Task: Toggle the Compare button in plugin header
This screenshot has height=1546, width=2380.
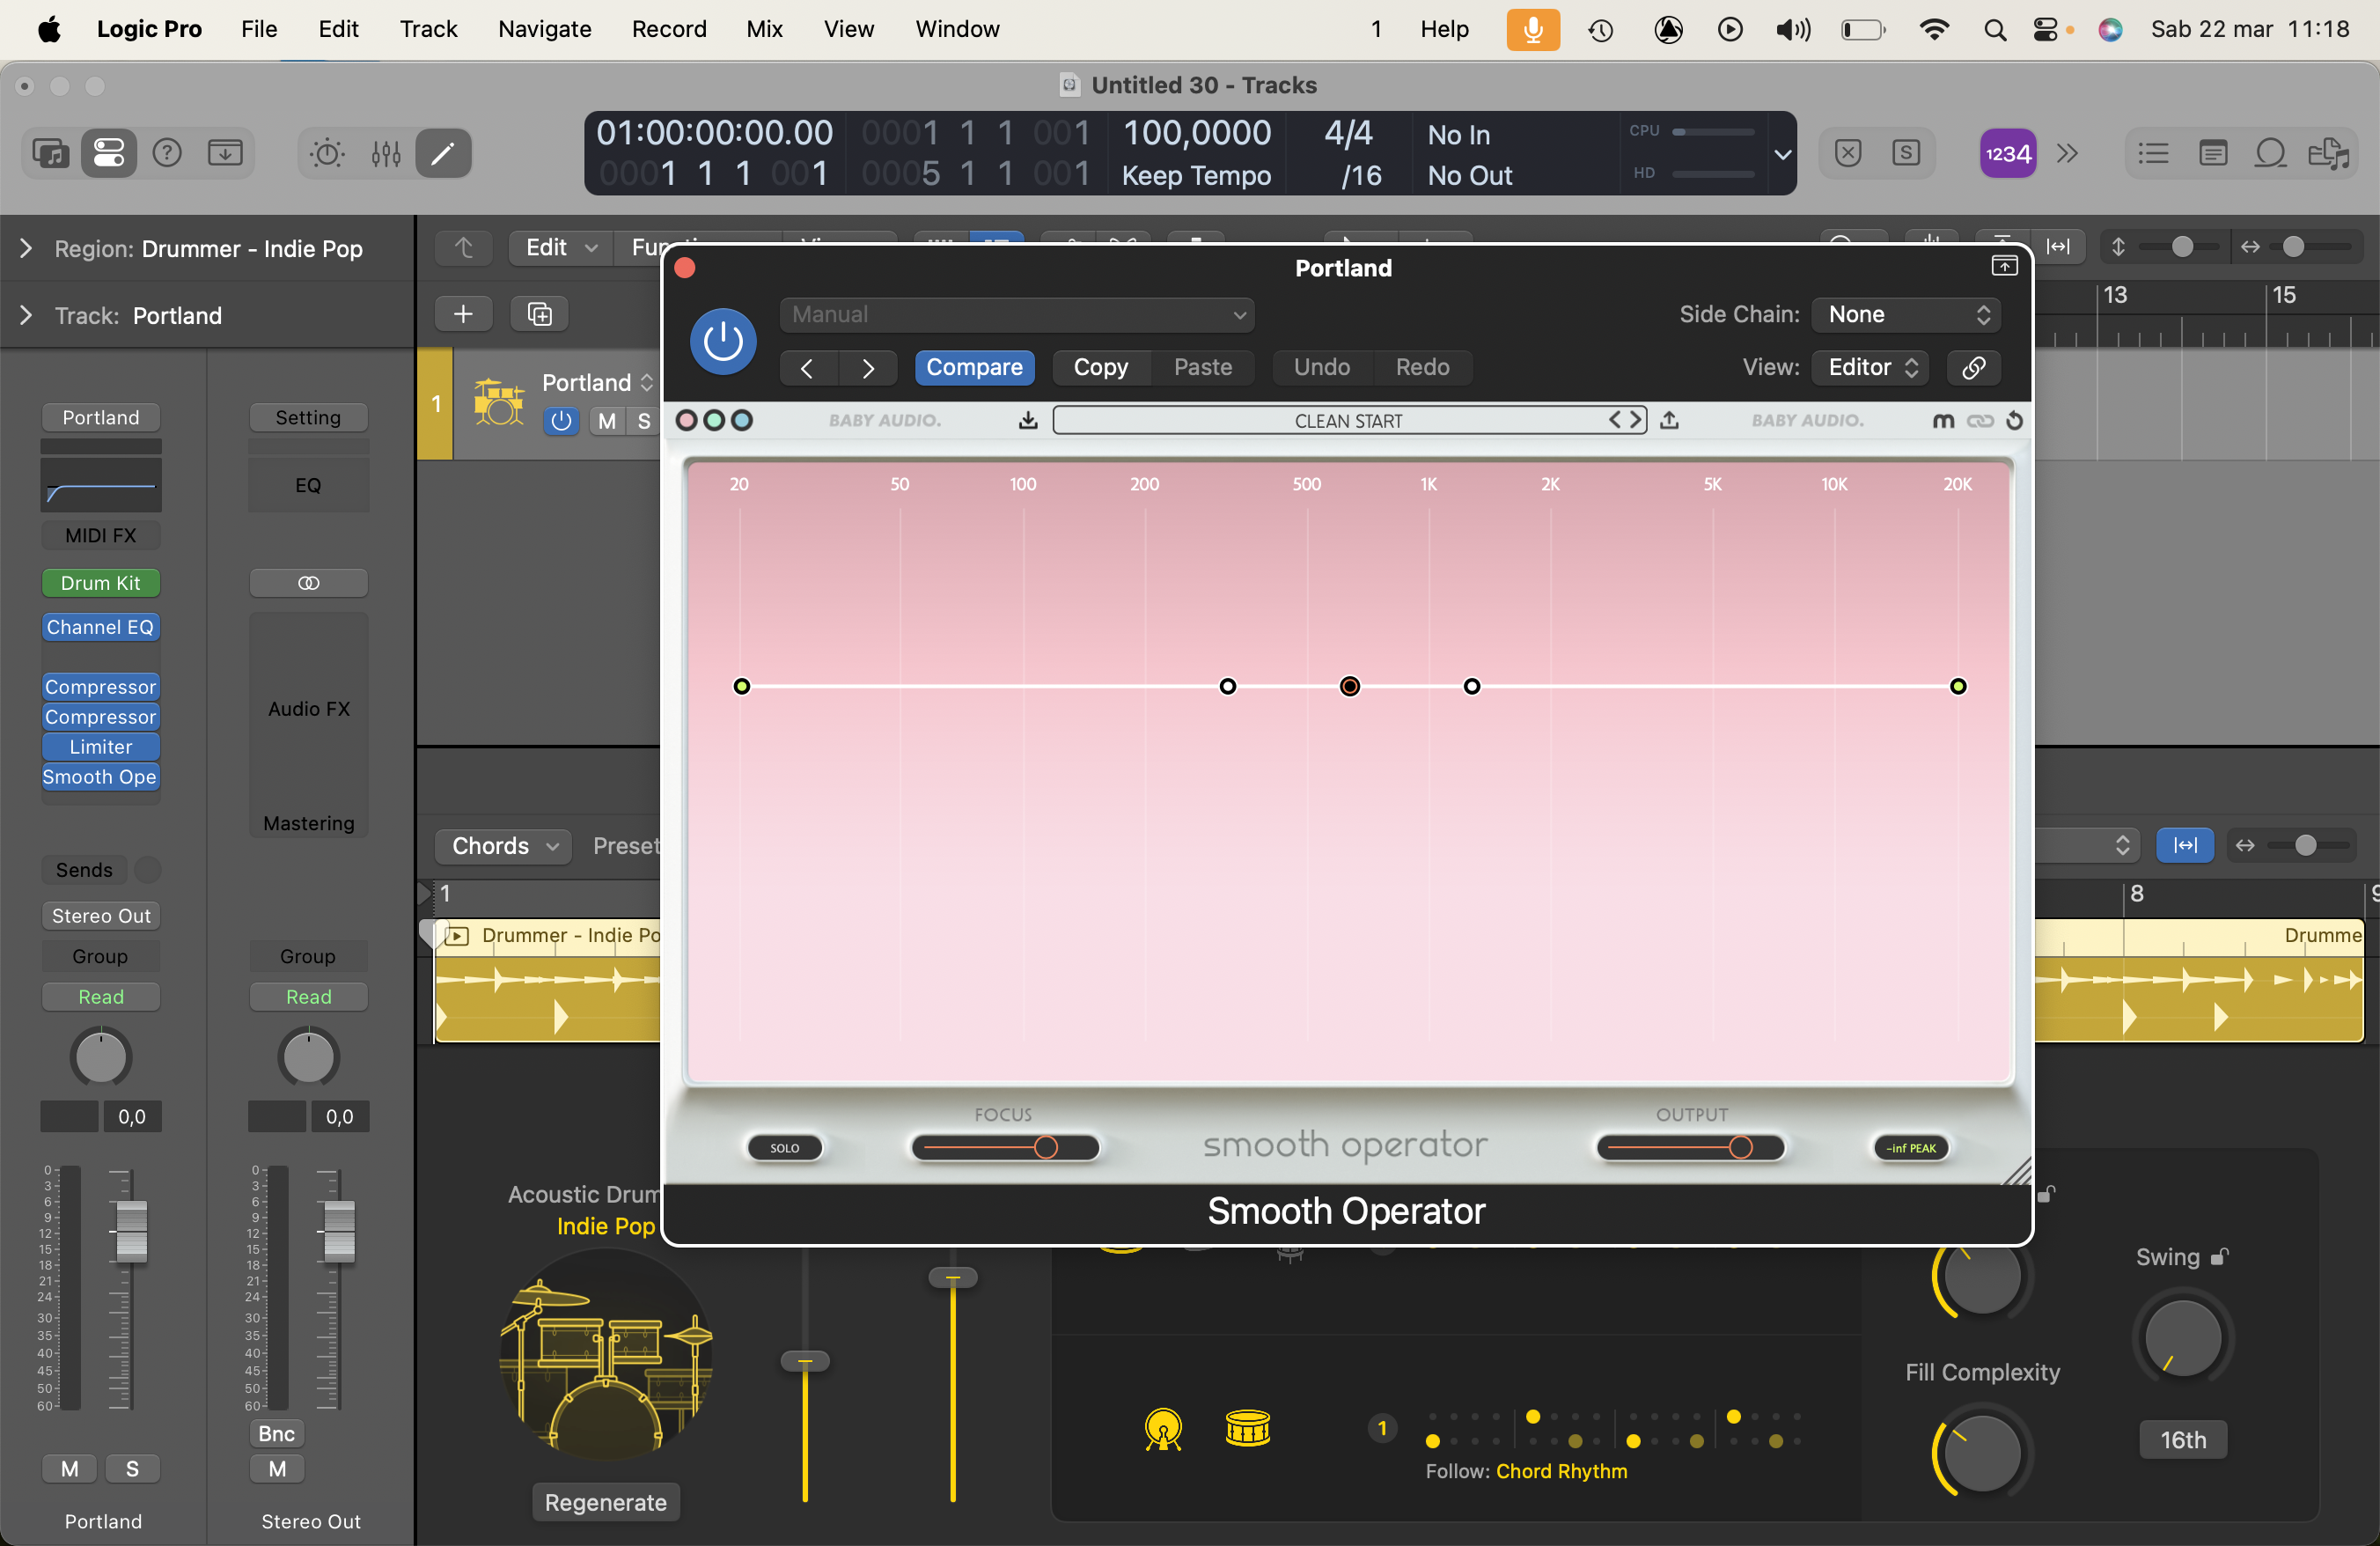Action: (x=974, y=367)
